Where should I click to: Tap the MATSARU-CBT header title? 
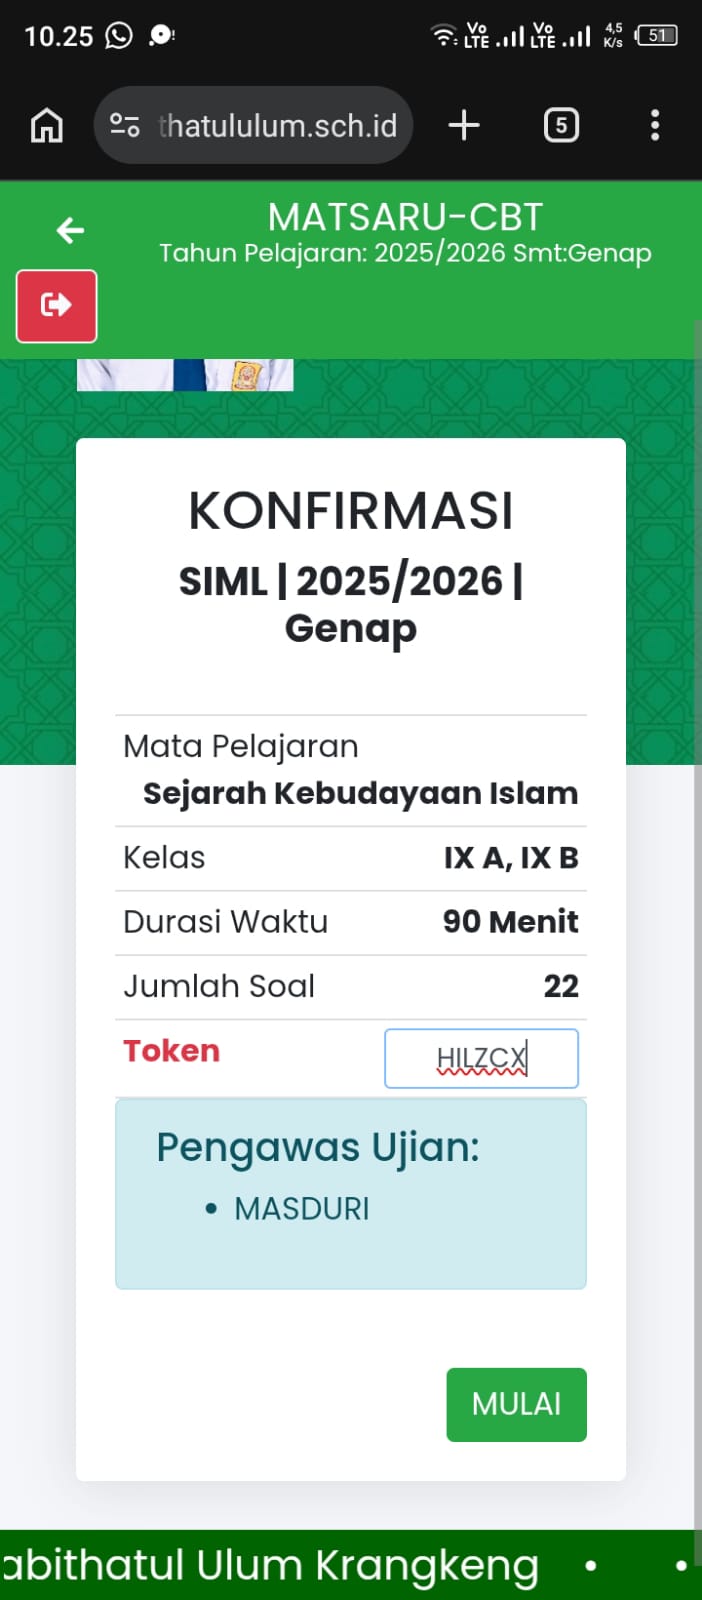tap(405, 217)
